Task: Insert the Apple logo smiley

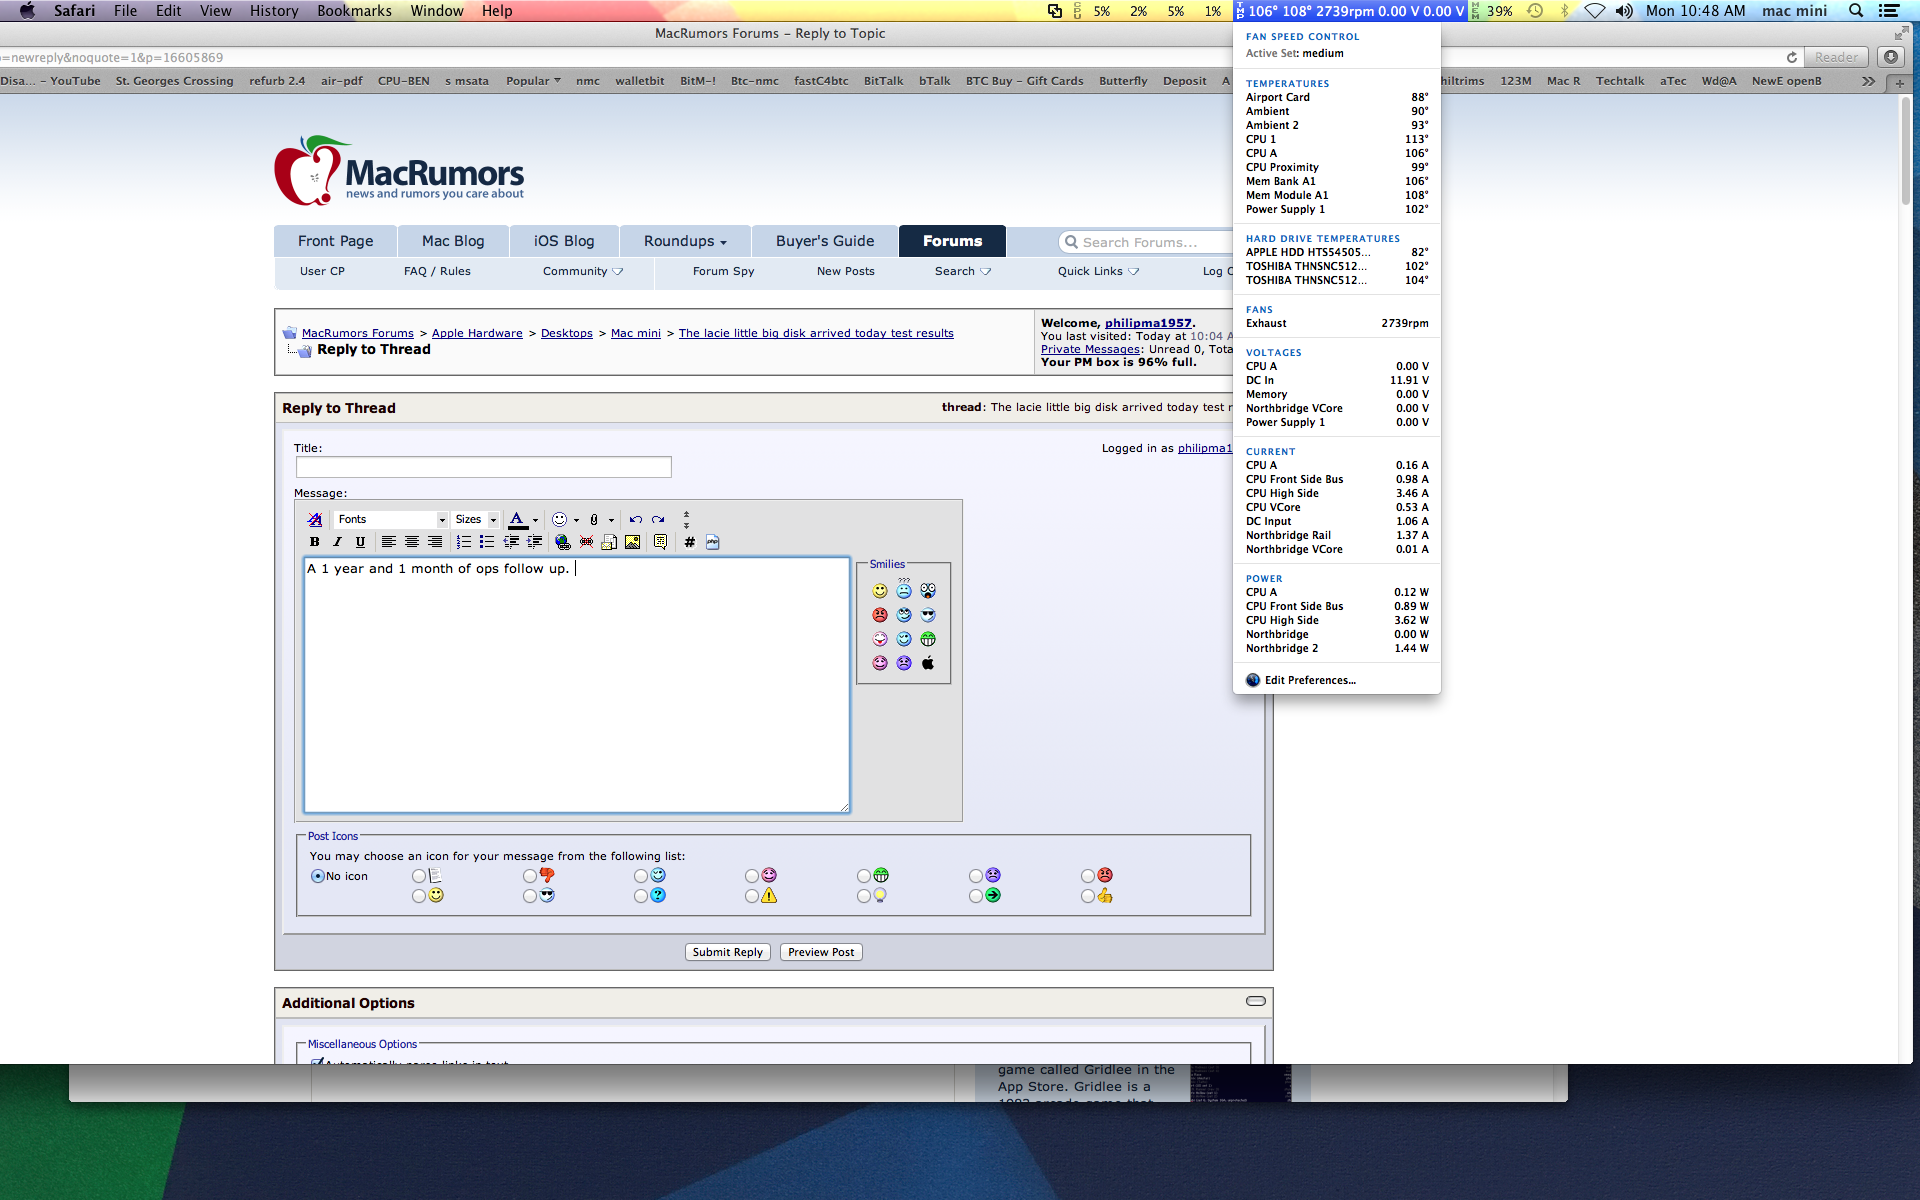Action: pos(928,663)
